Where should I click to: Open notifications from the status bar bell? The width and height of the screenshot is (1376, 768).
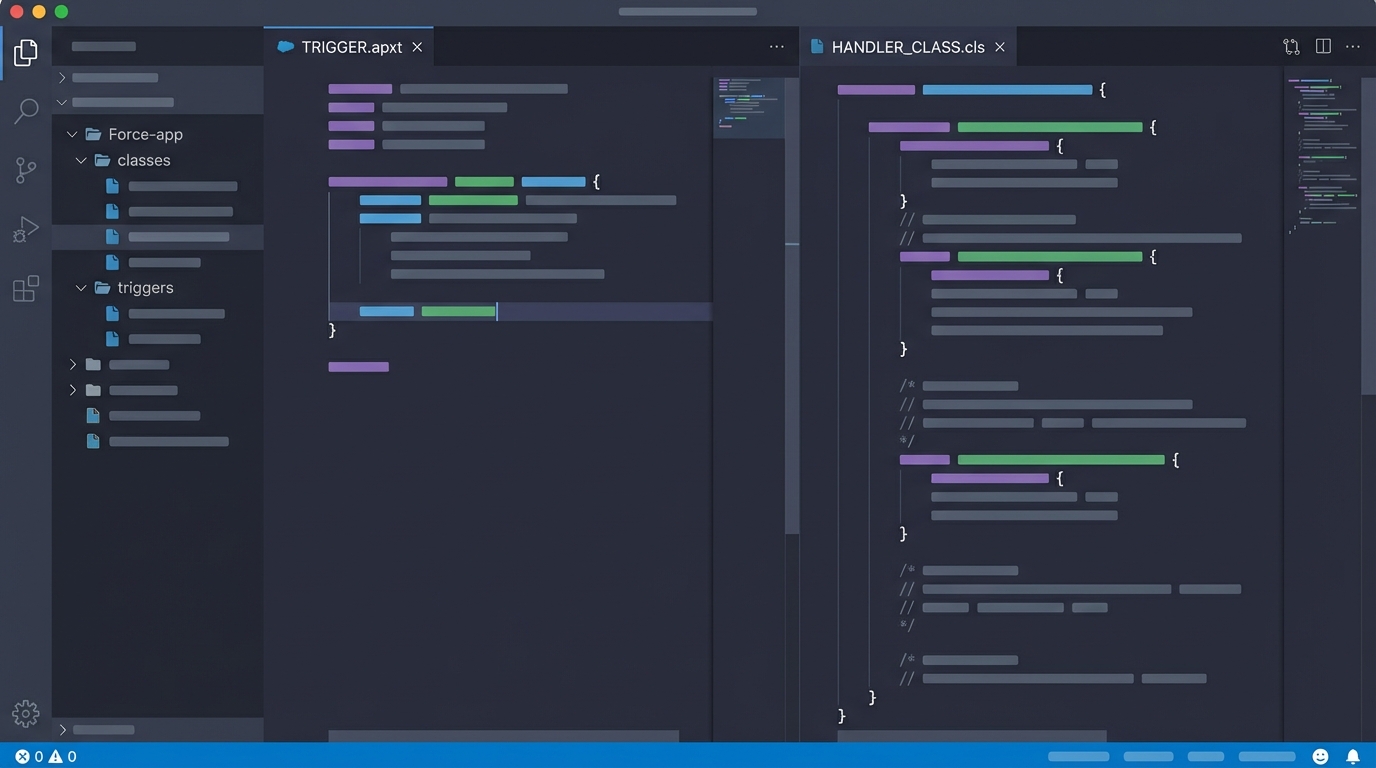1353,756
